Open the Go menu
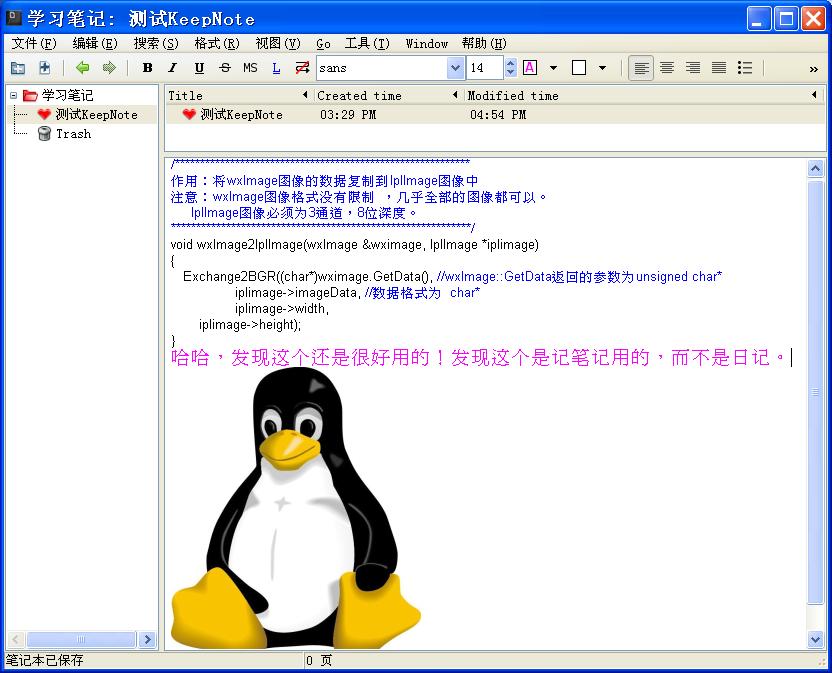 323,44
